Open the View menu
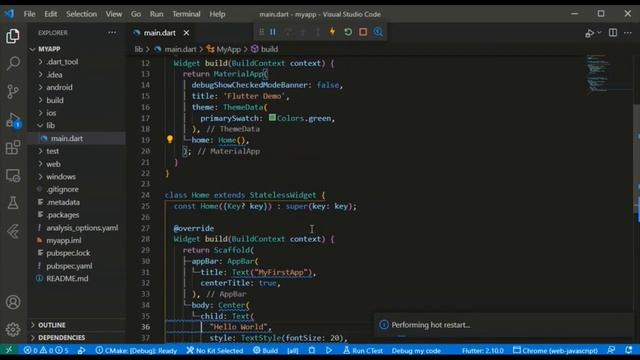Screen dimensions: 640x360 click(x=113, y=14)
